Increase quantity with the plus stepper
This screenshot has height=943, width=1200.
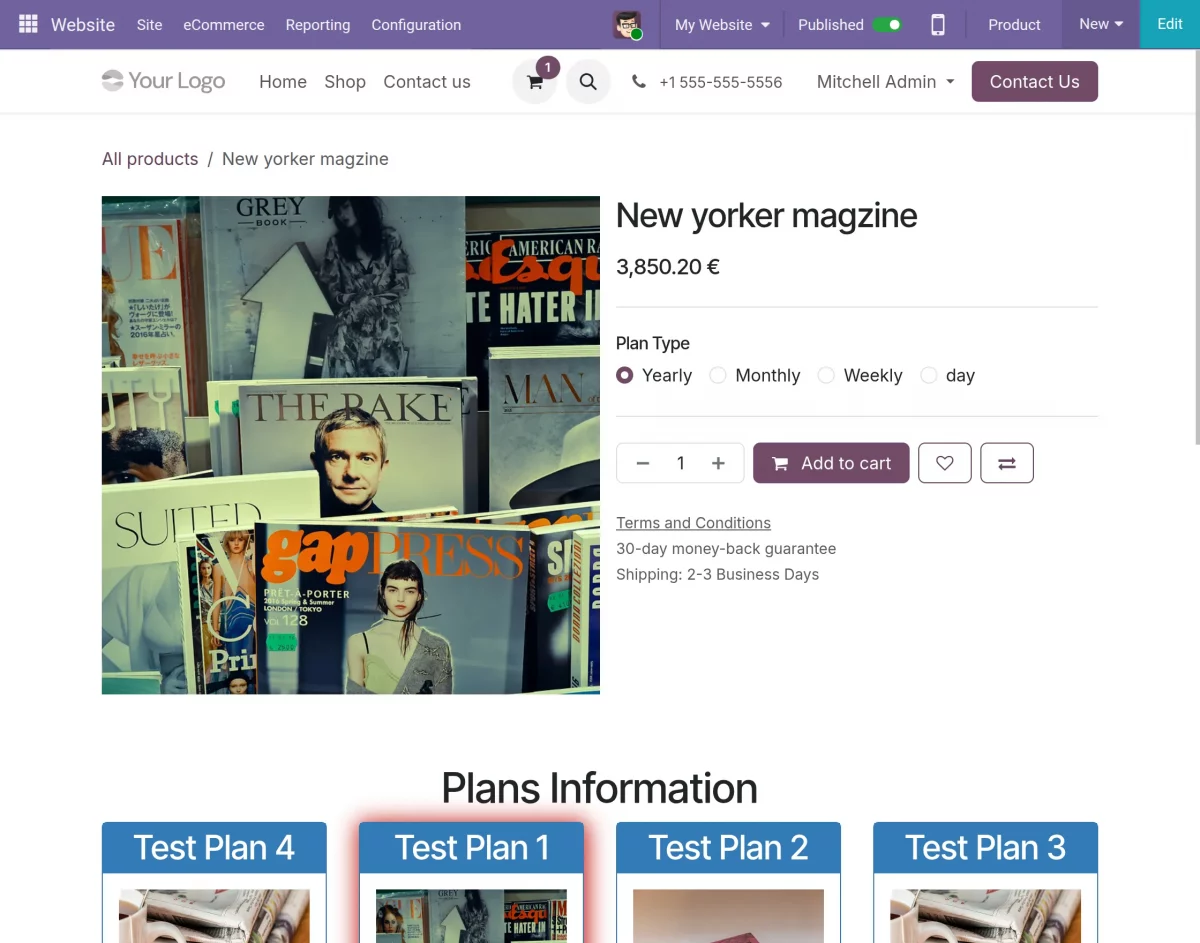[x=717, y=462]
